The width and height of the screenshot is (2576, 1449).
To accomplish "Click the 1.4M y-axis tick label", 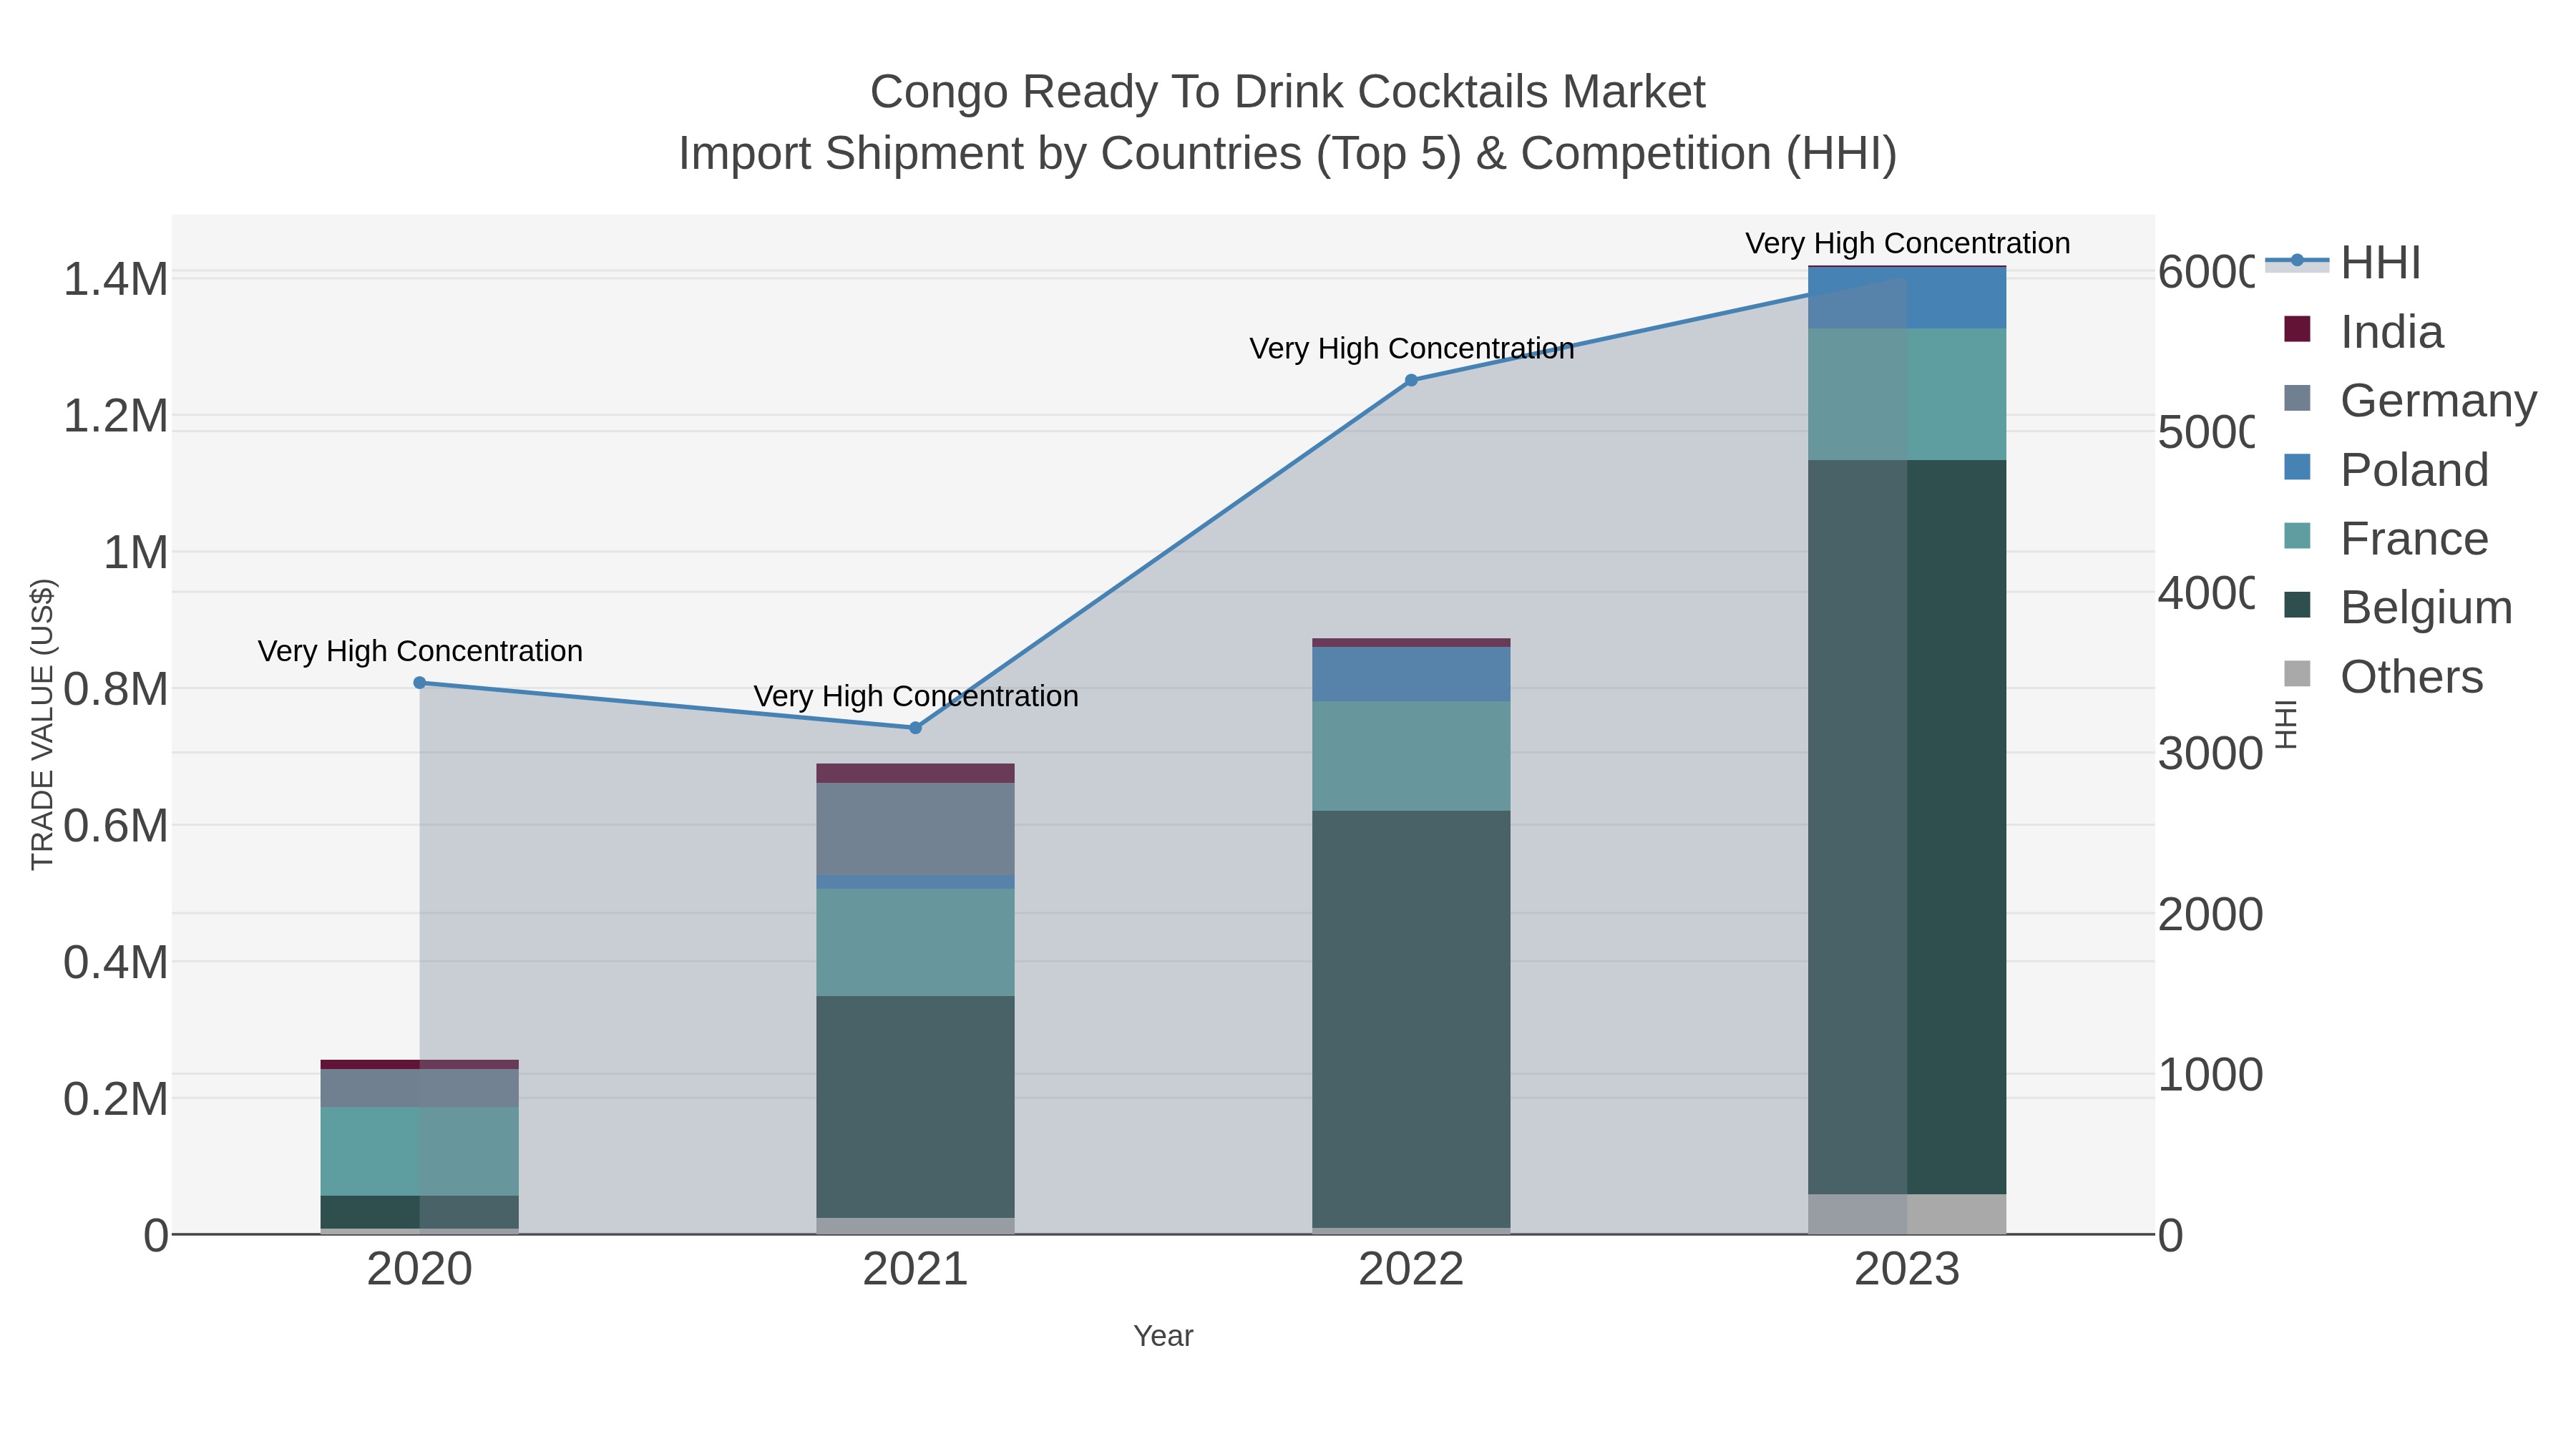I will click(115, 279).
